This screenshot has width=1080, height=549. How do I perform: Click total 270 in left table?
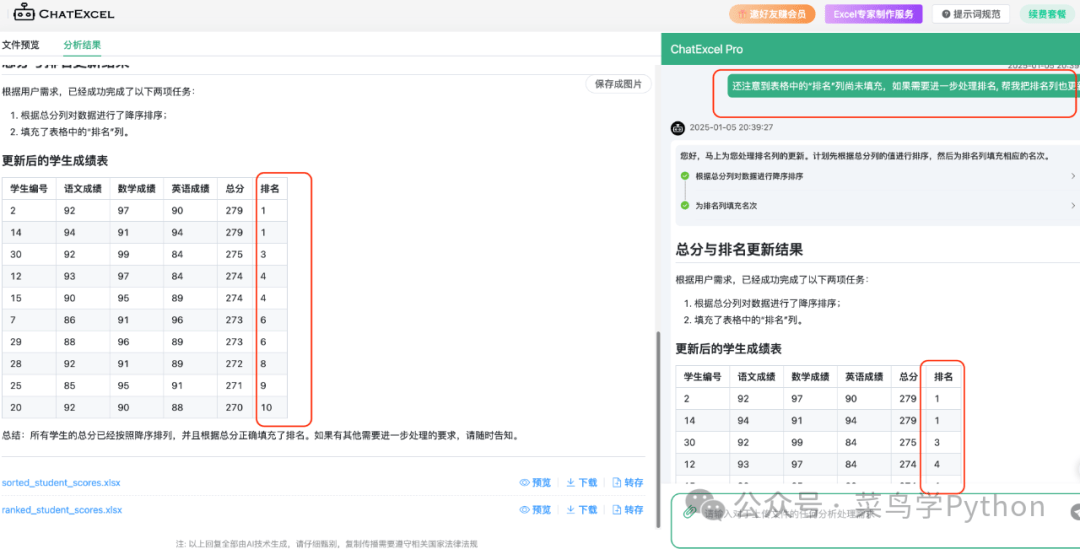click(x=234, y=408)
